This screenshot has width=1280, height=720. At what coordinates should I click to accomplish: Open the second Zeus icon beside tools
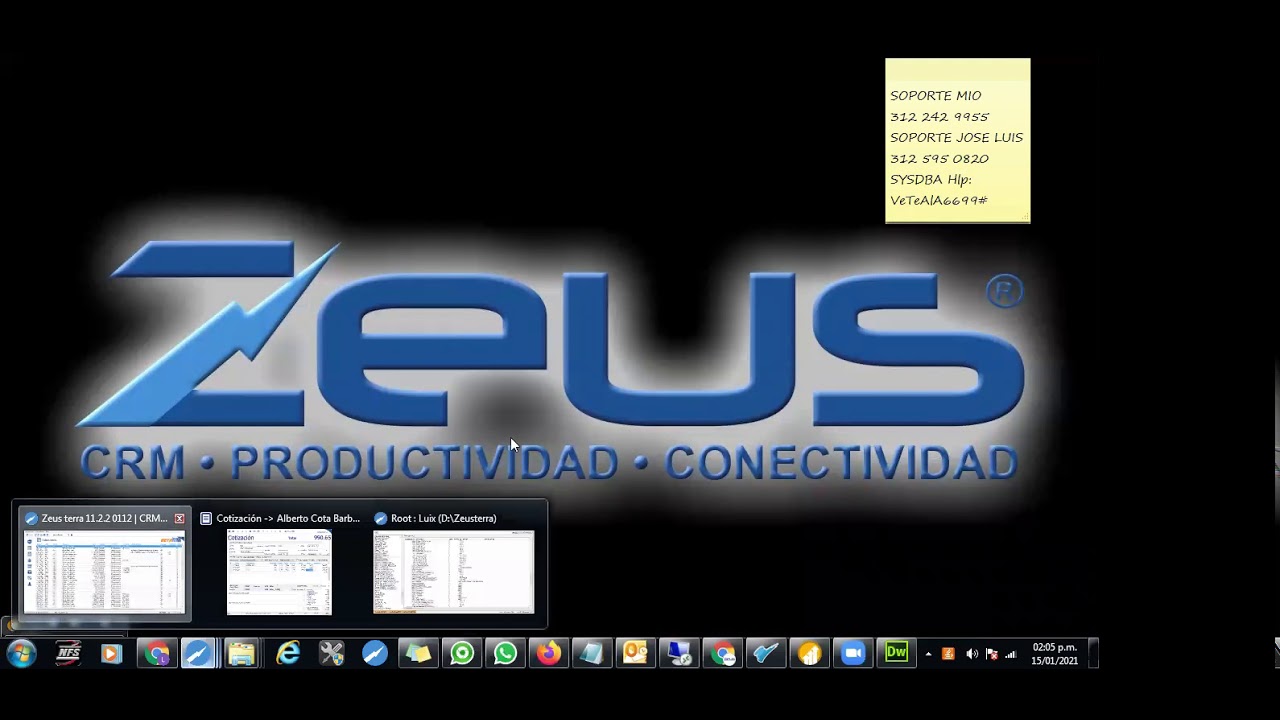(375, 654)
